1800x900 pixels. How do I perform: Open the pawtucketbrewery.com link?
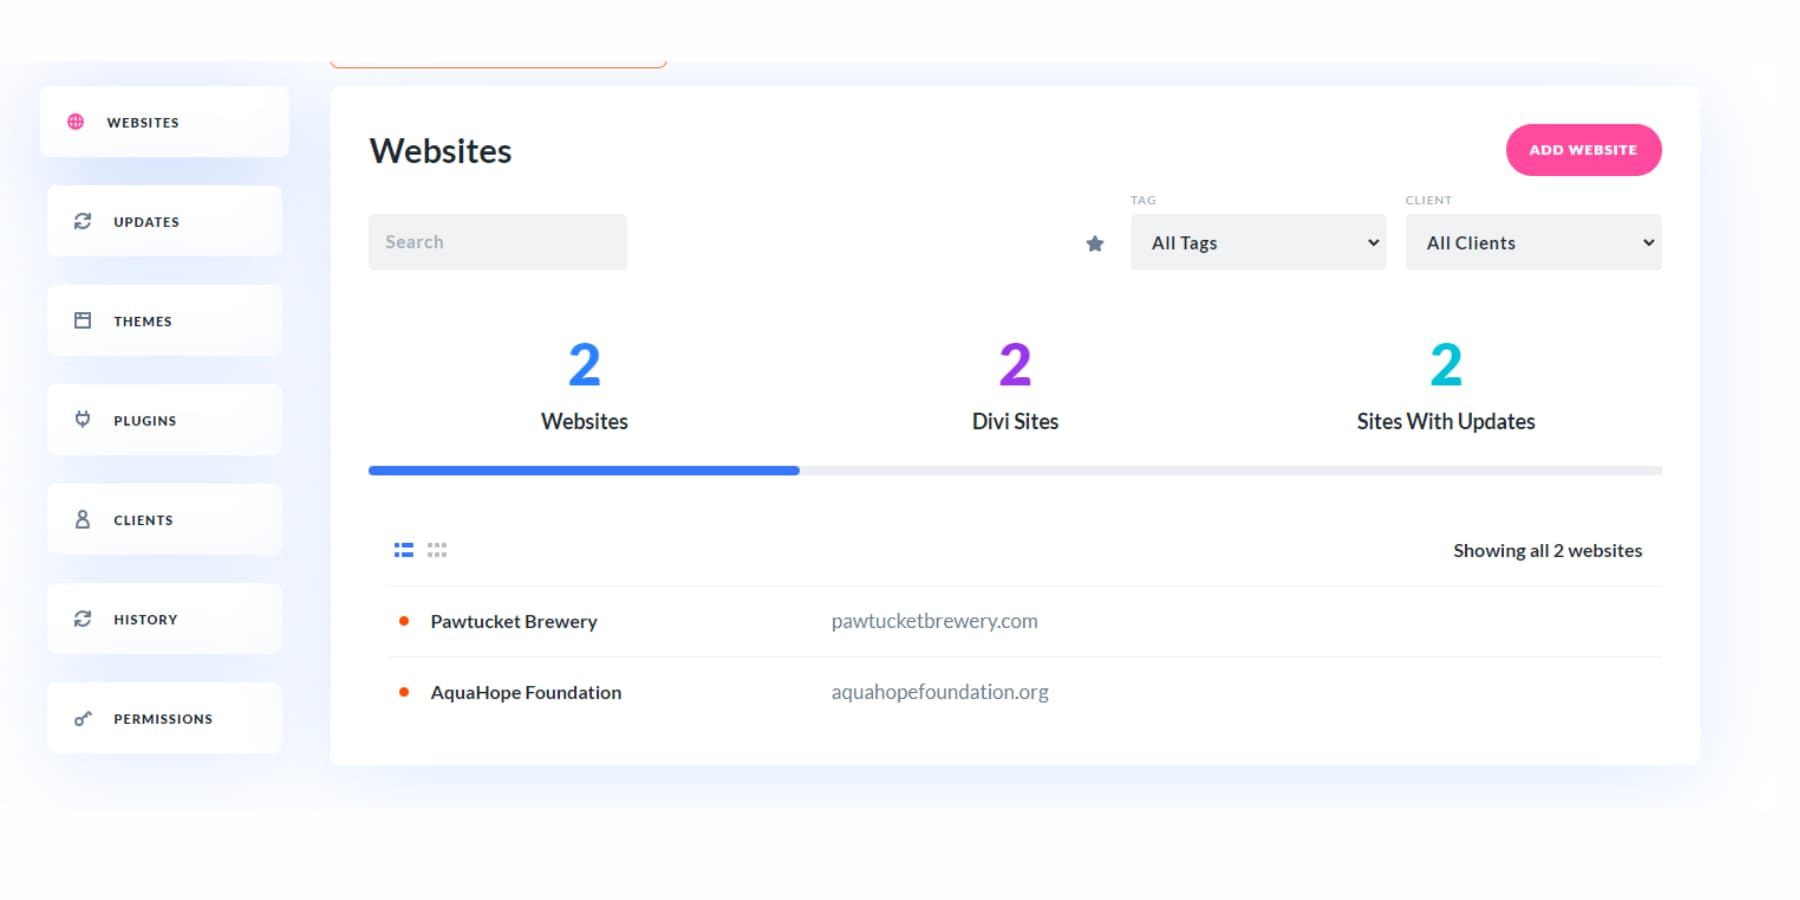point(934,621)
